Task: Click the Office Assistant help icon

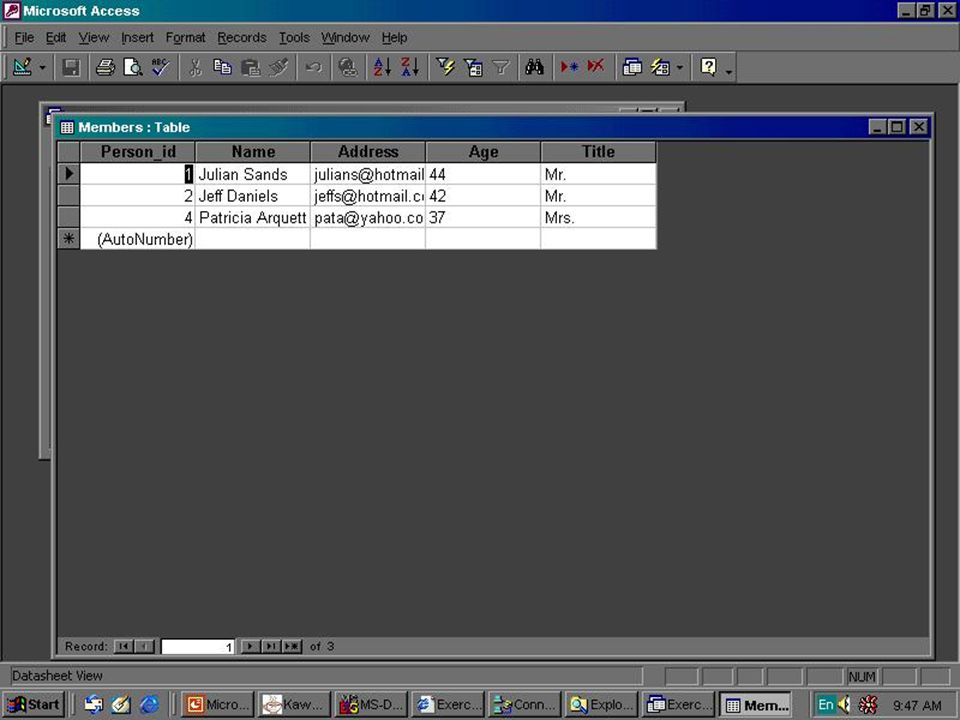Action: click(x=708, y=67)
